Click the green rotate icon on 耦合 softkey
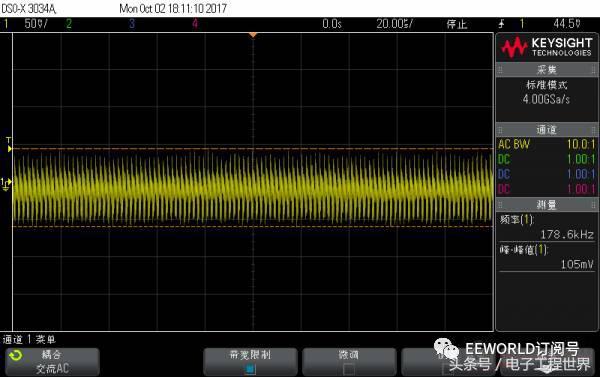The width and height of the screenshot is (600, 377). tap(16, 356)
